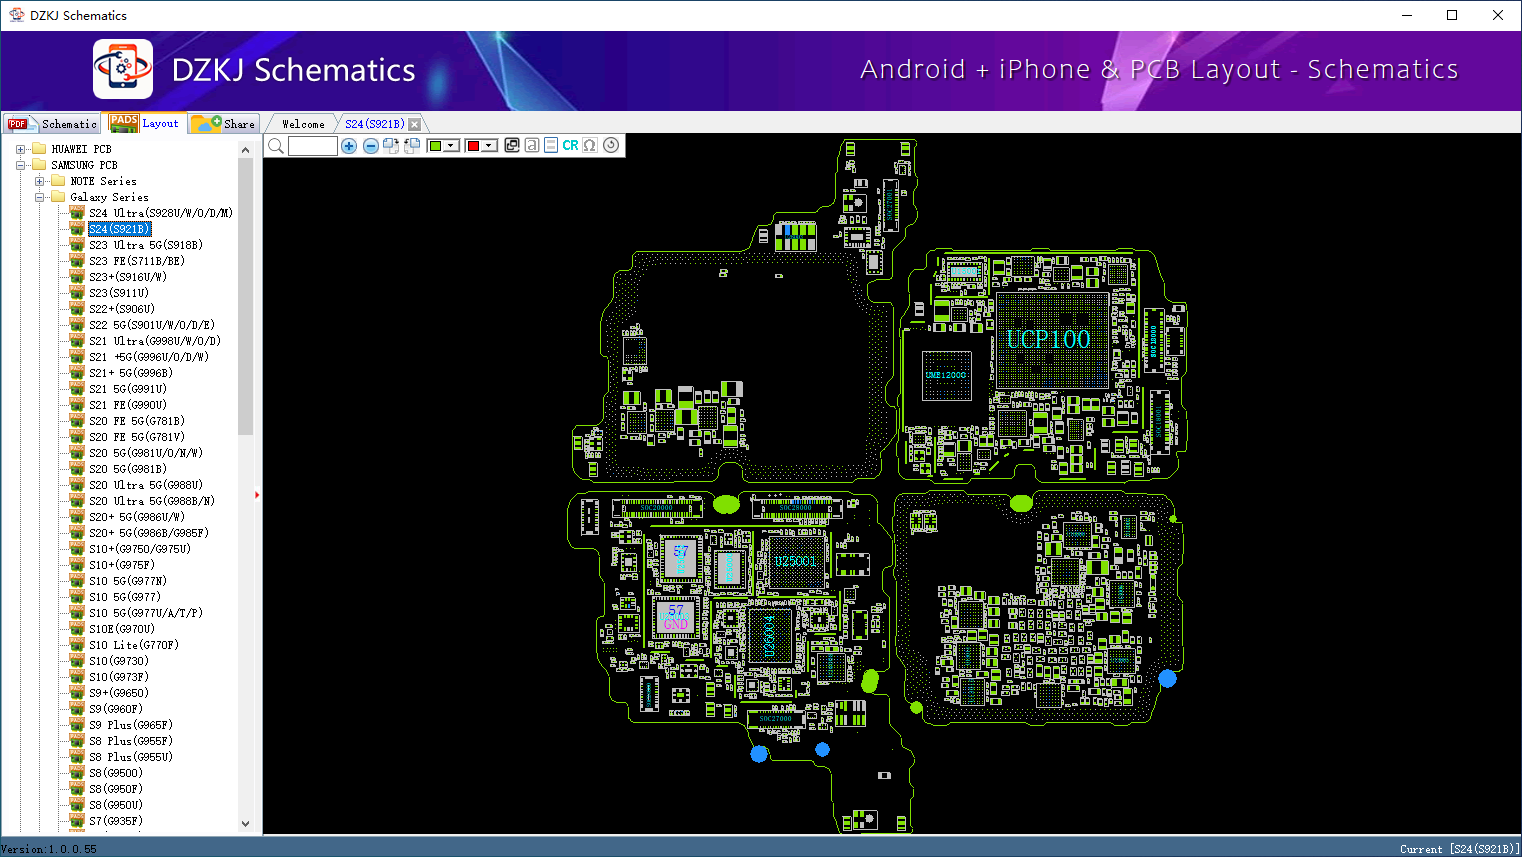Click the omega symbol icon
The width and height of the screenshot is (1522, 857).
(x=590, y=145)
